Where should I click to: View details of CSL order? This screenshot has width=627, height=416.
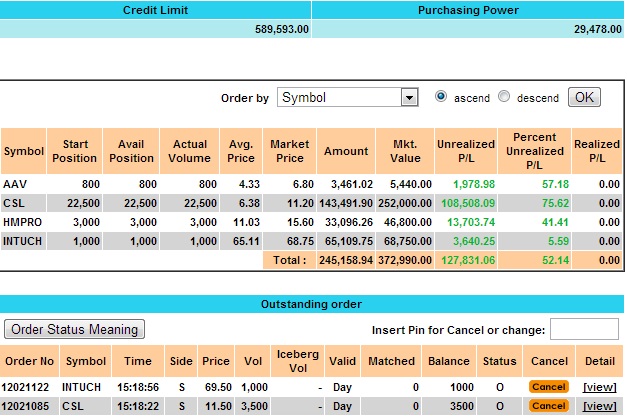point(600,406)
